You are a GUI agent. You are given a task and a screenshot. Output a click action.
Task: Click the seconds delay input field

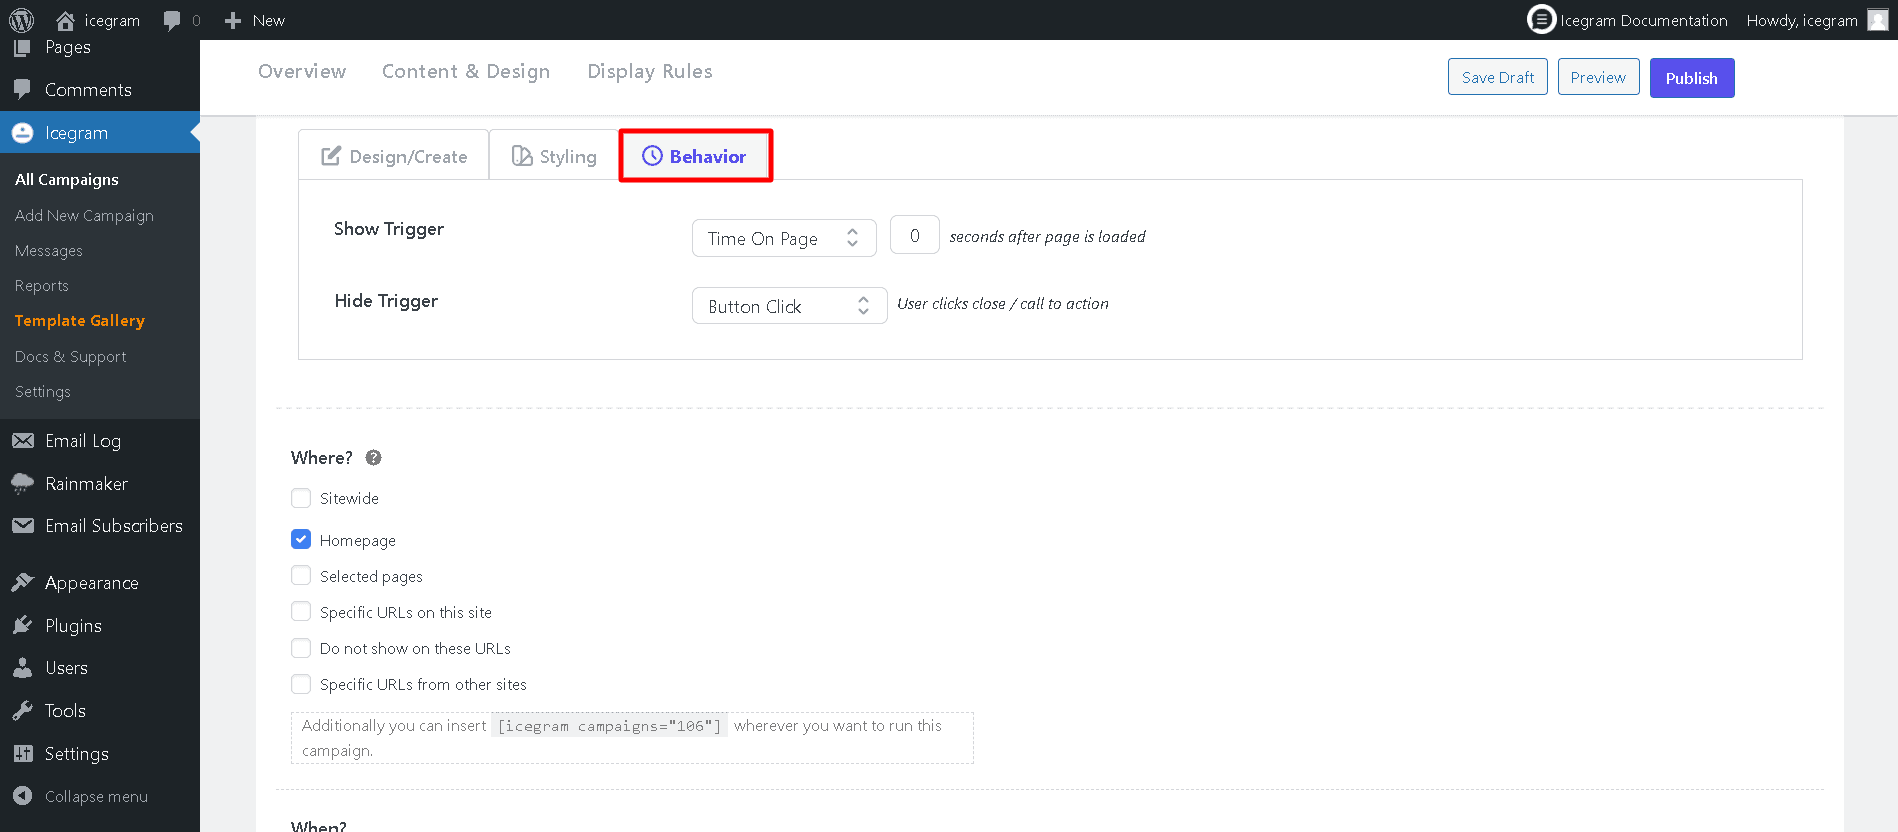914,235
